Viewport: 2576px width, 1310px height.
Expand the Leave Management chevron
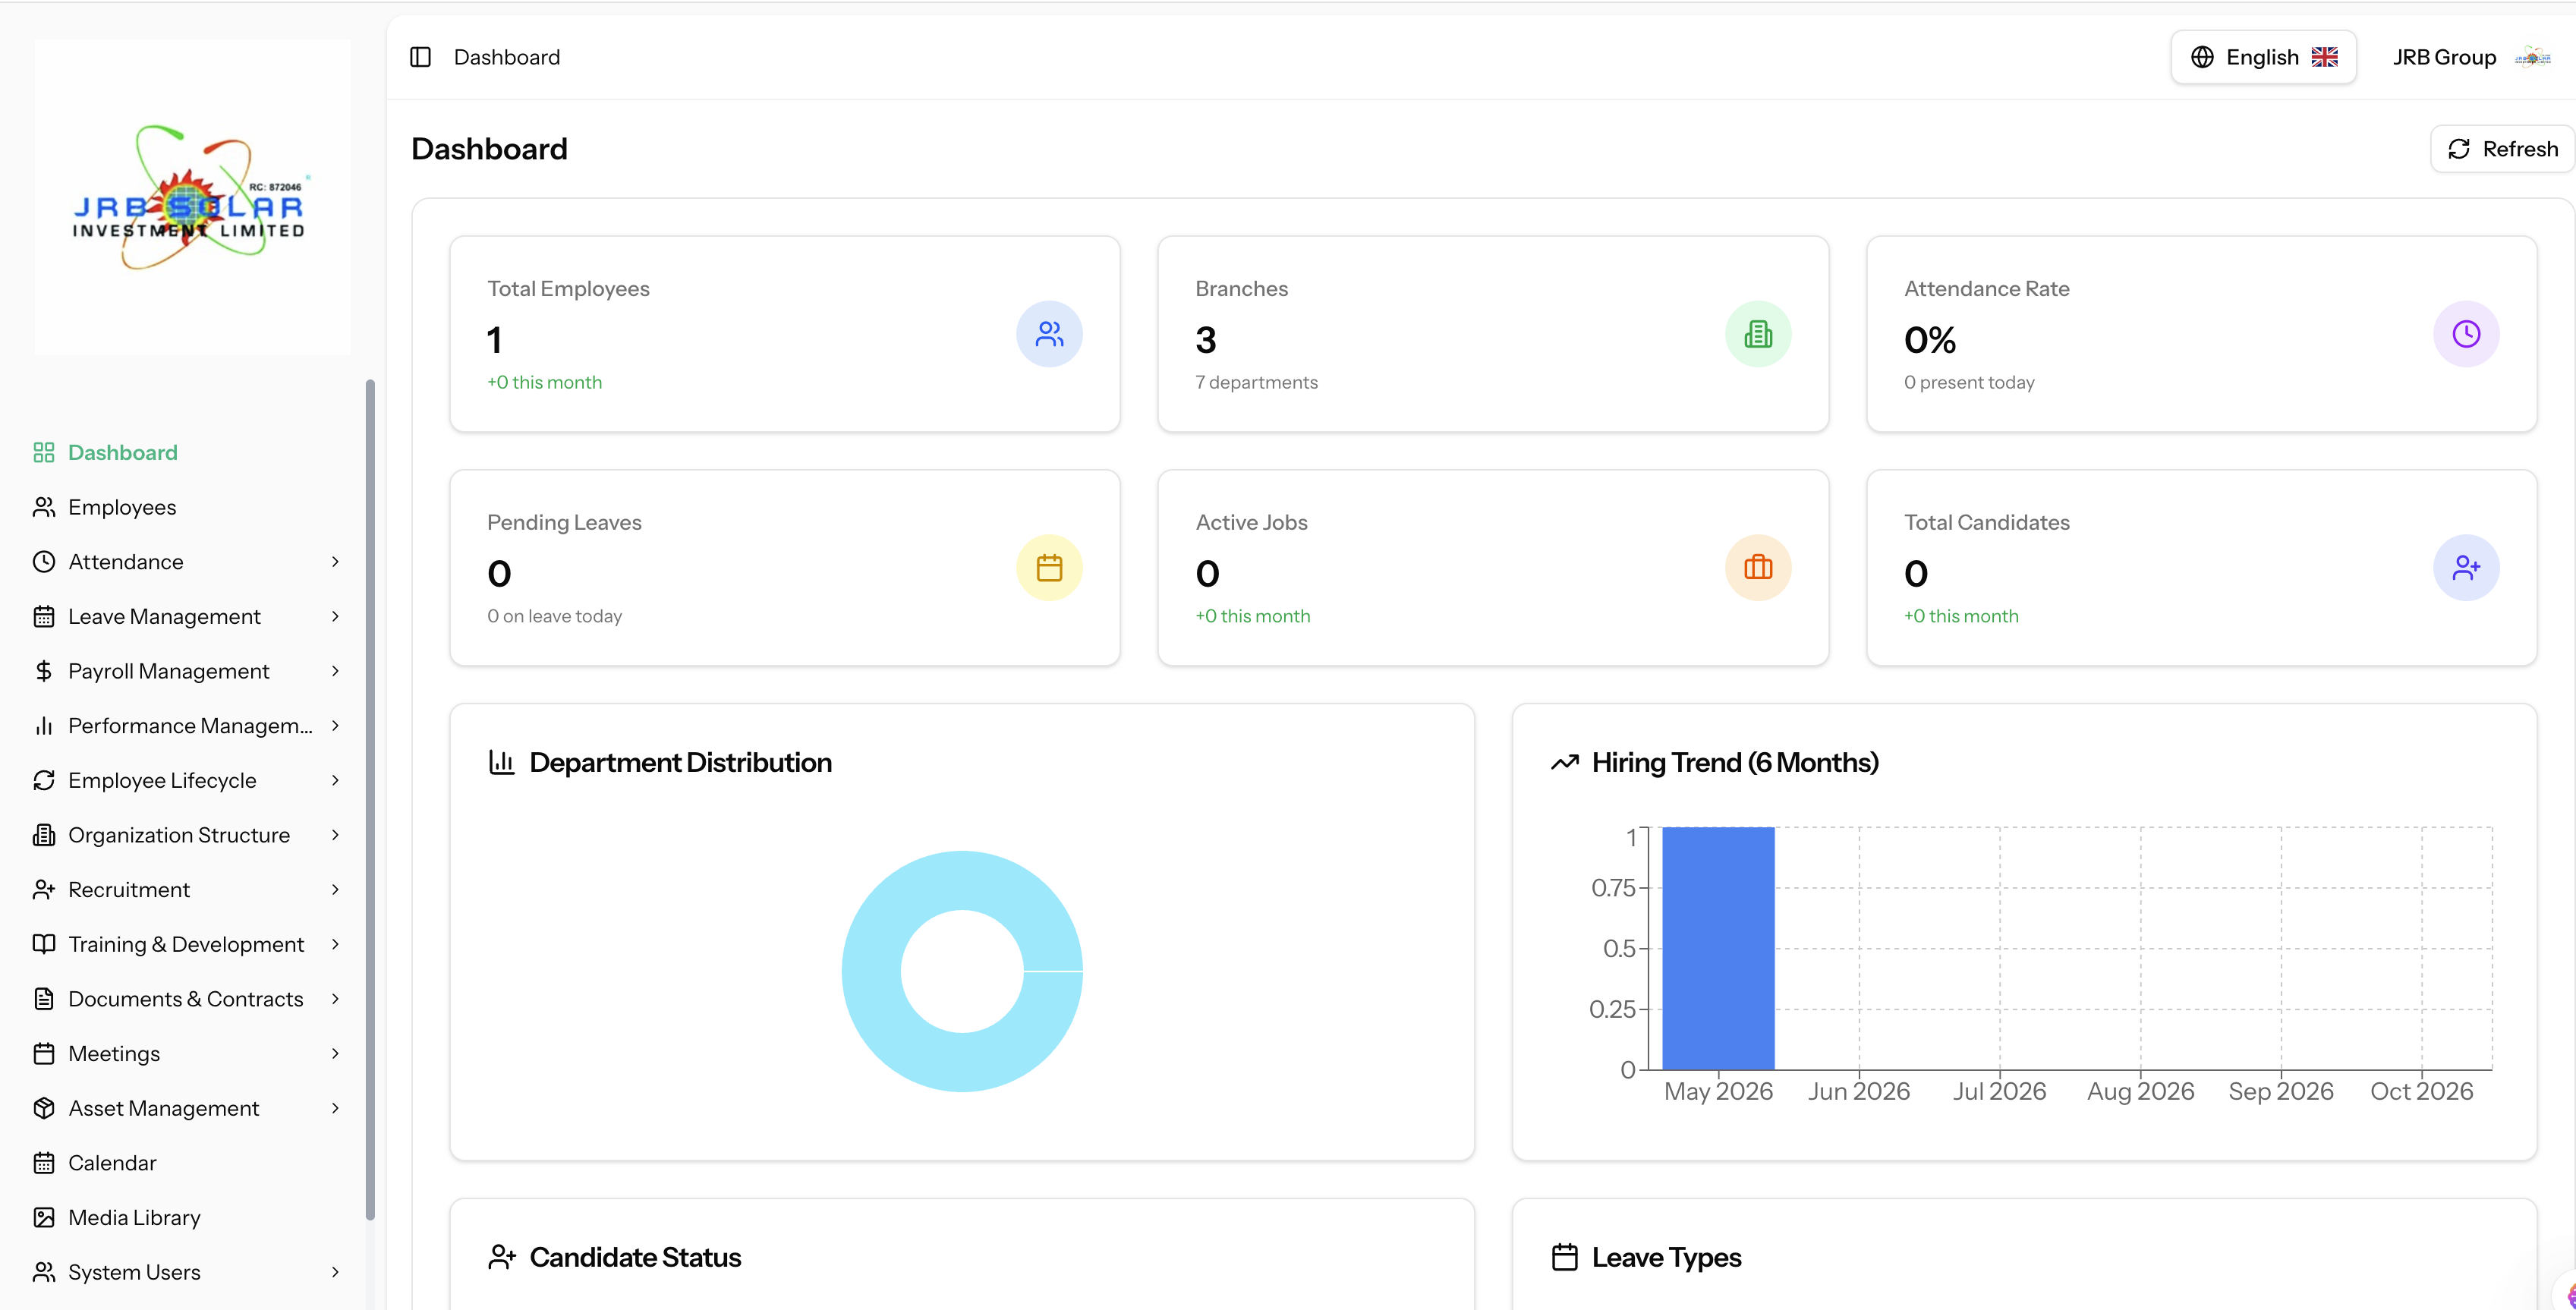[x=335, y=616]
